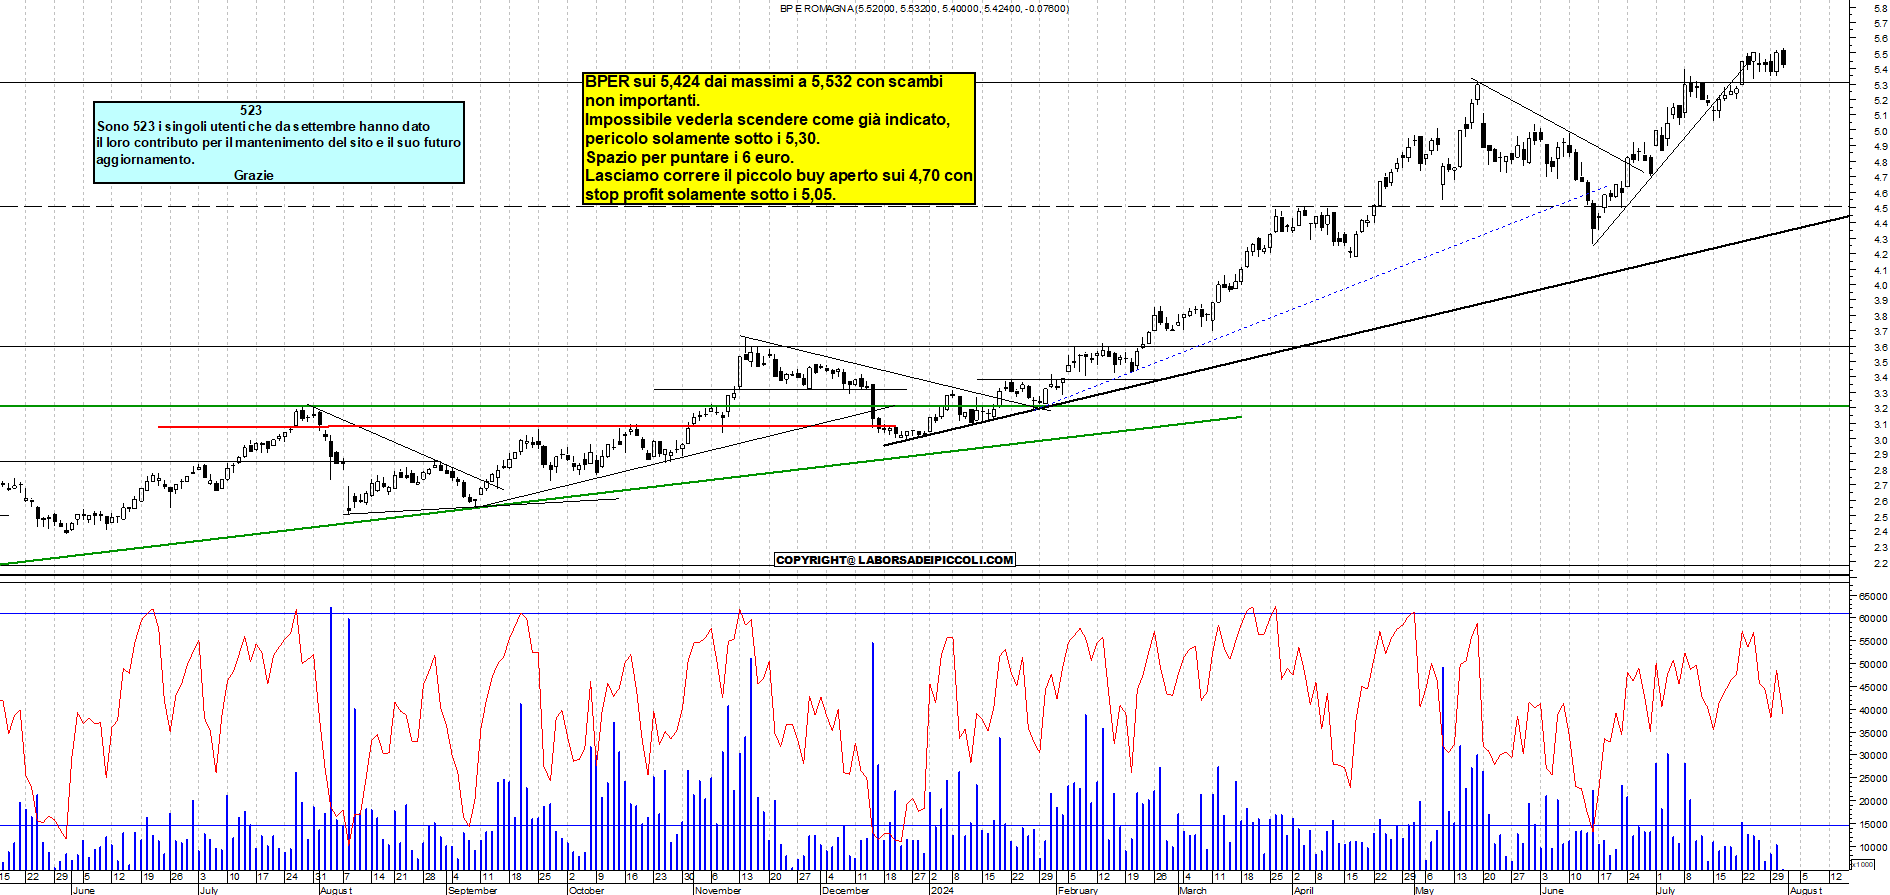1890x895 pixels.
Task: Click the 3.2 price axis label
Action: (x=1881, y=409)
